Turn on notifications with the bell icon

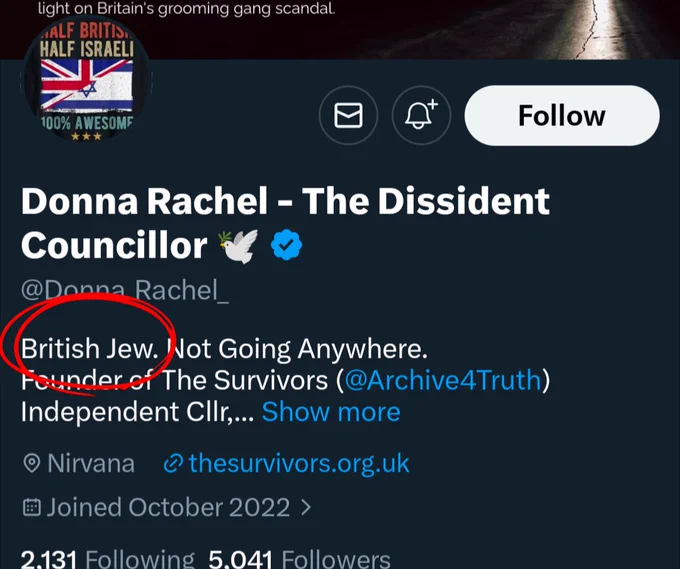[x=421, y=115]
